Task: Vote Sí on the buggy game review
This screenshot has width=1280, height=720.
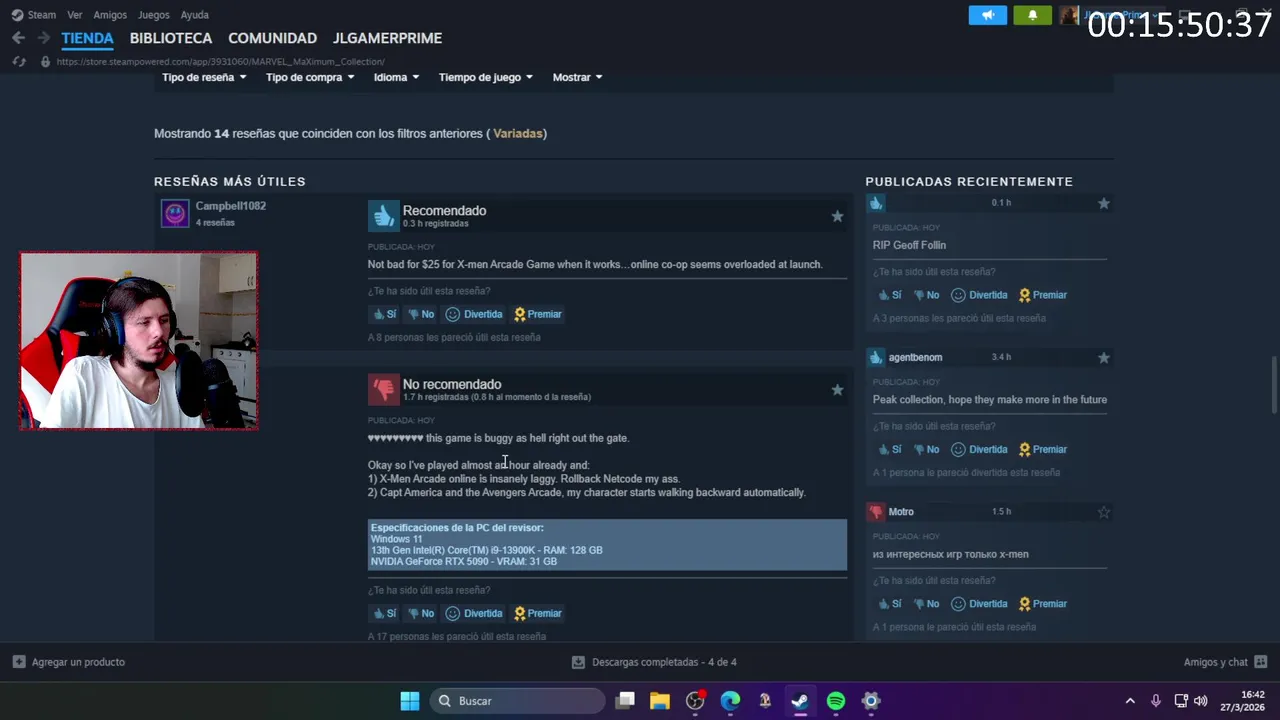Action: 384,613
